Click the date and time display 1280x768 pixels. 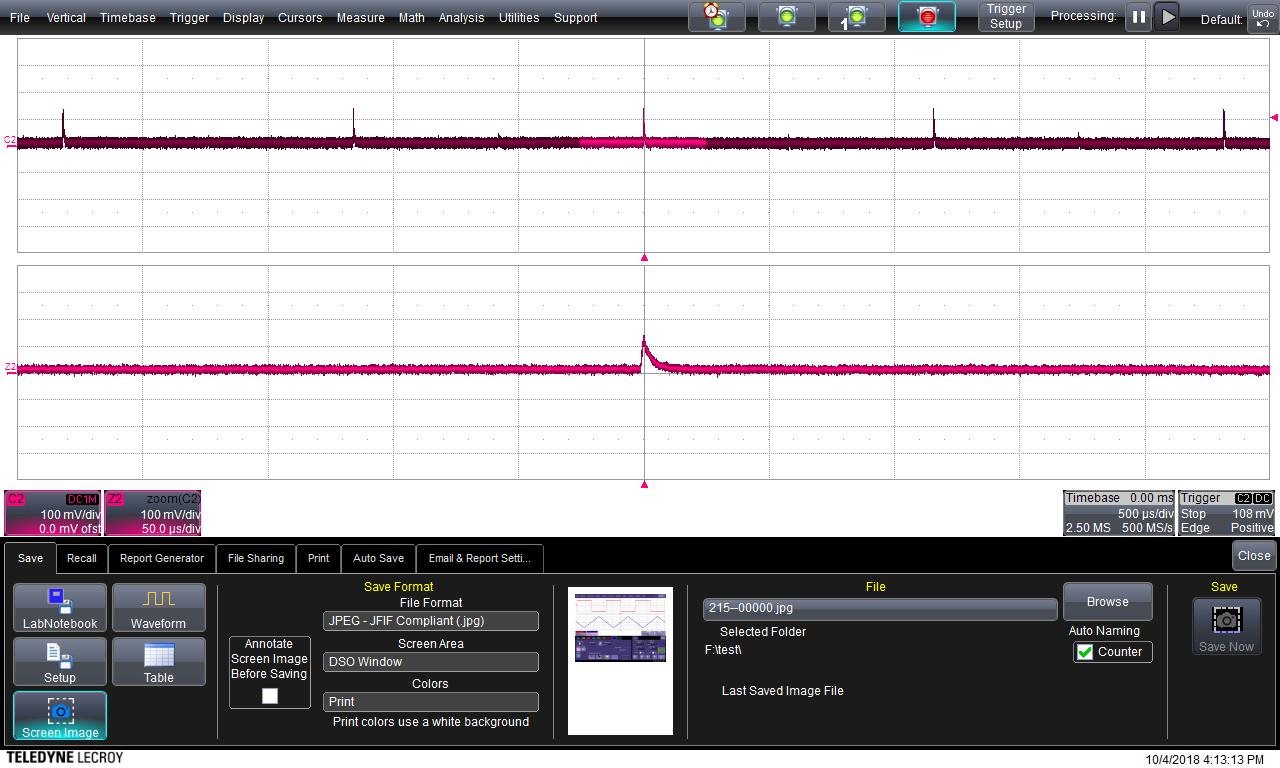(x=1204, y=759)
